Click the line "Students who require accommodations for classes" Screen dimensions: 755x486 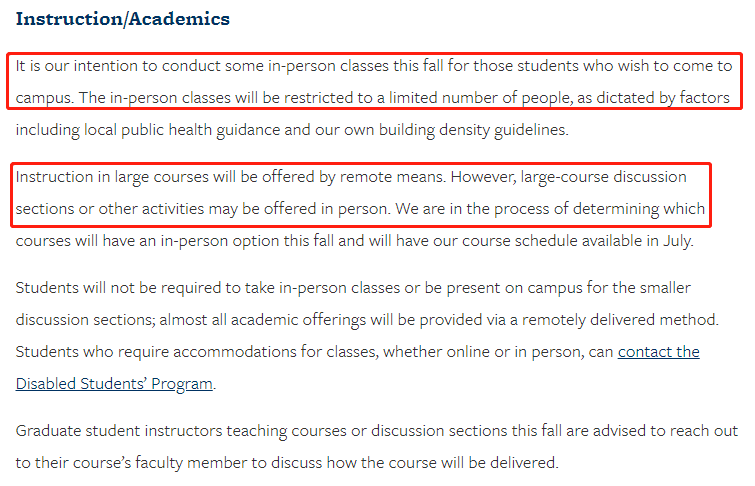tap(357, 352)
